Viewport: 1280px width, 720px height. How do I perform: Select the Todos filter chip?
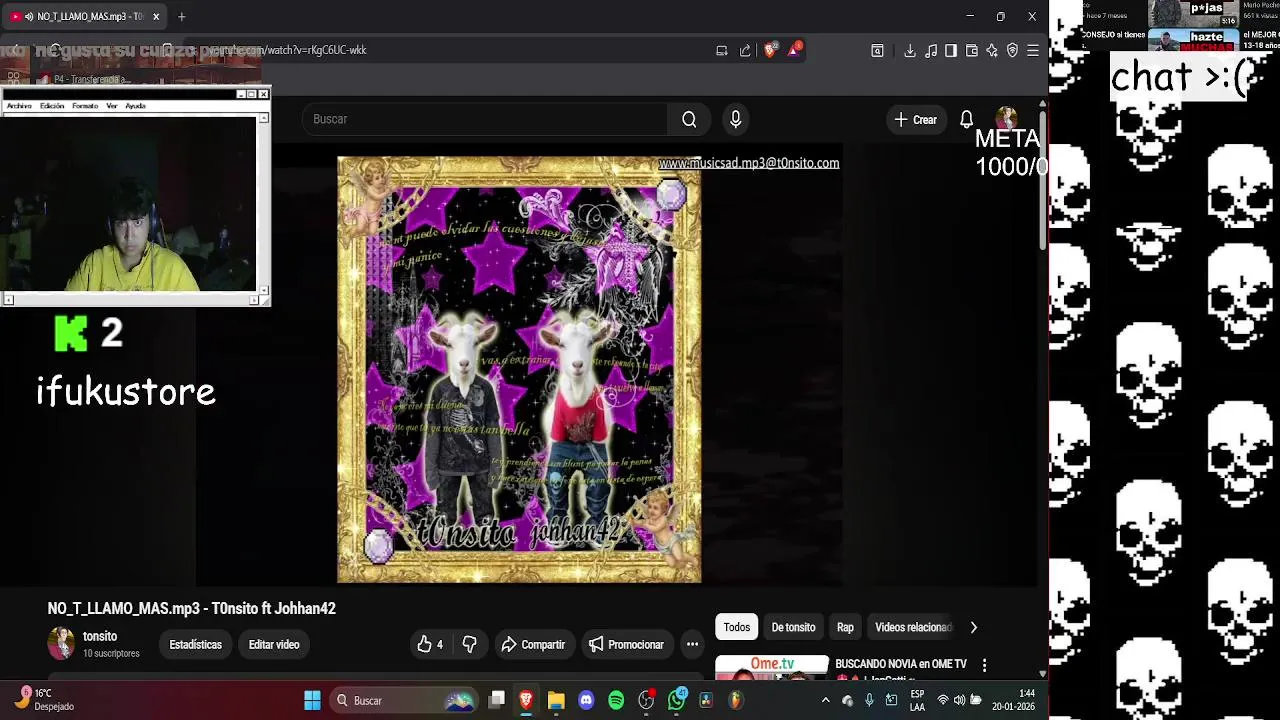click(x=737, y=627)
